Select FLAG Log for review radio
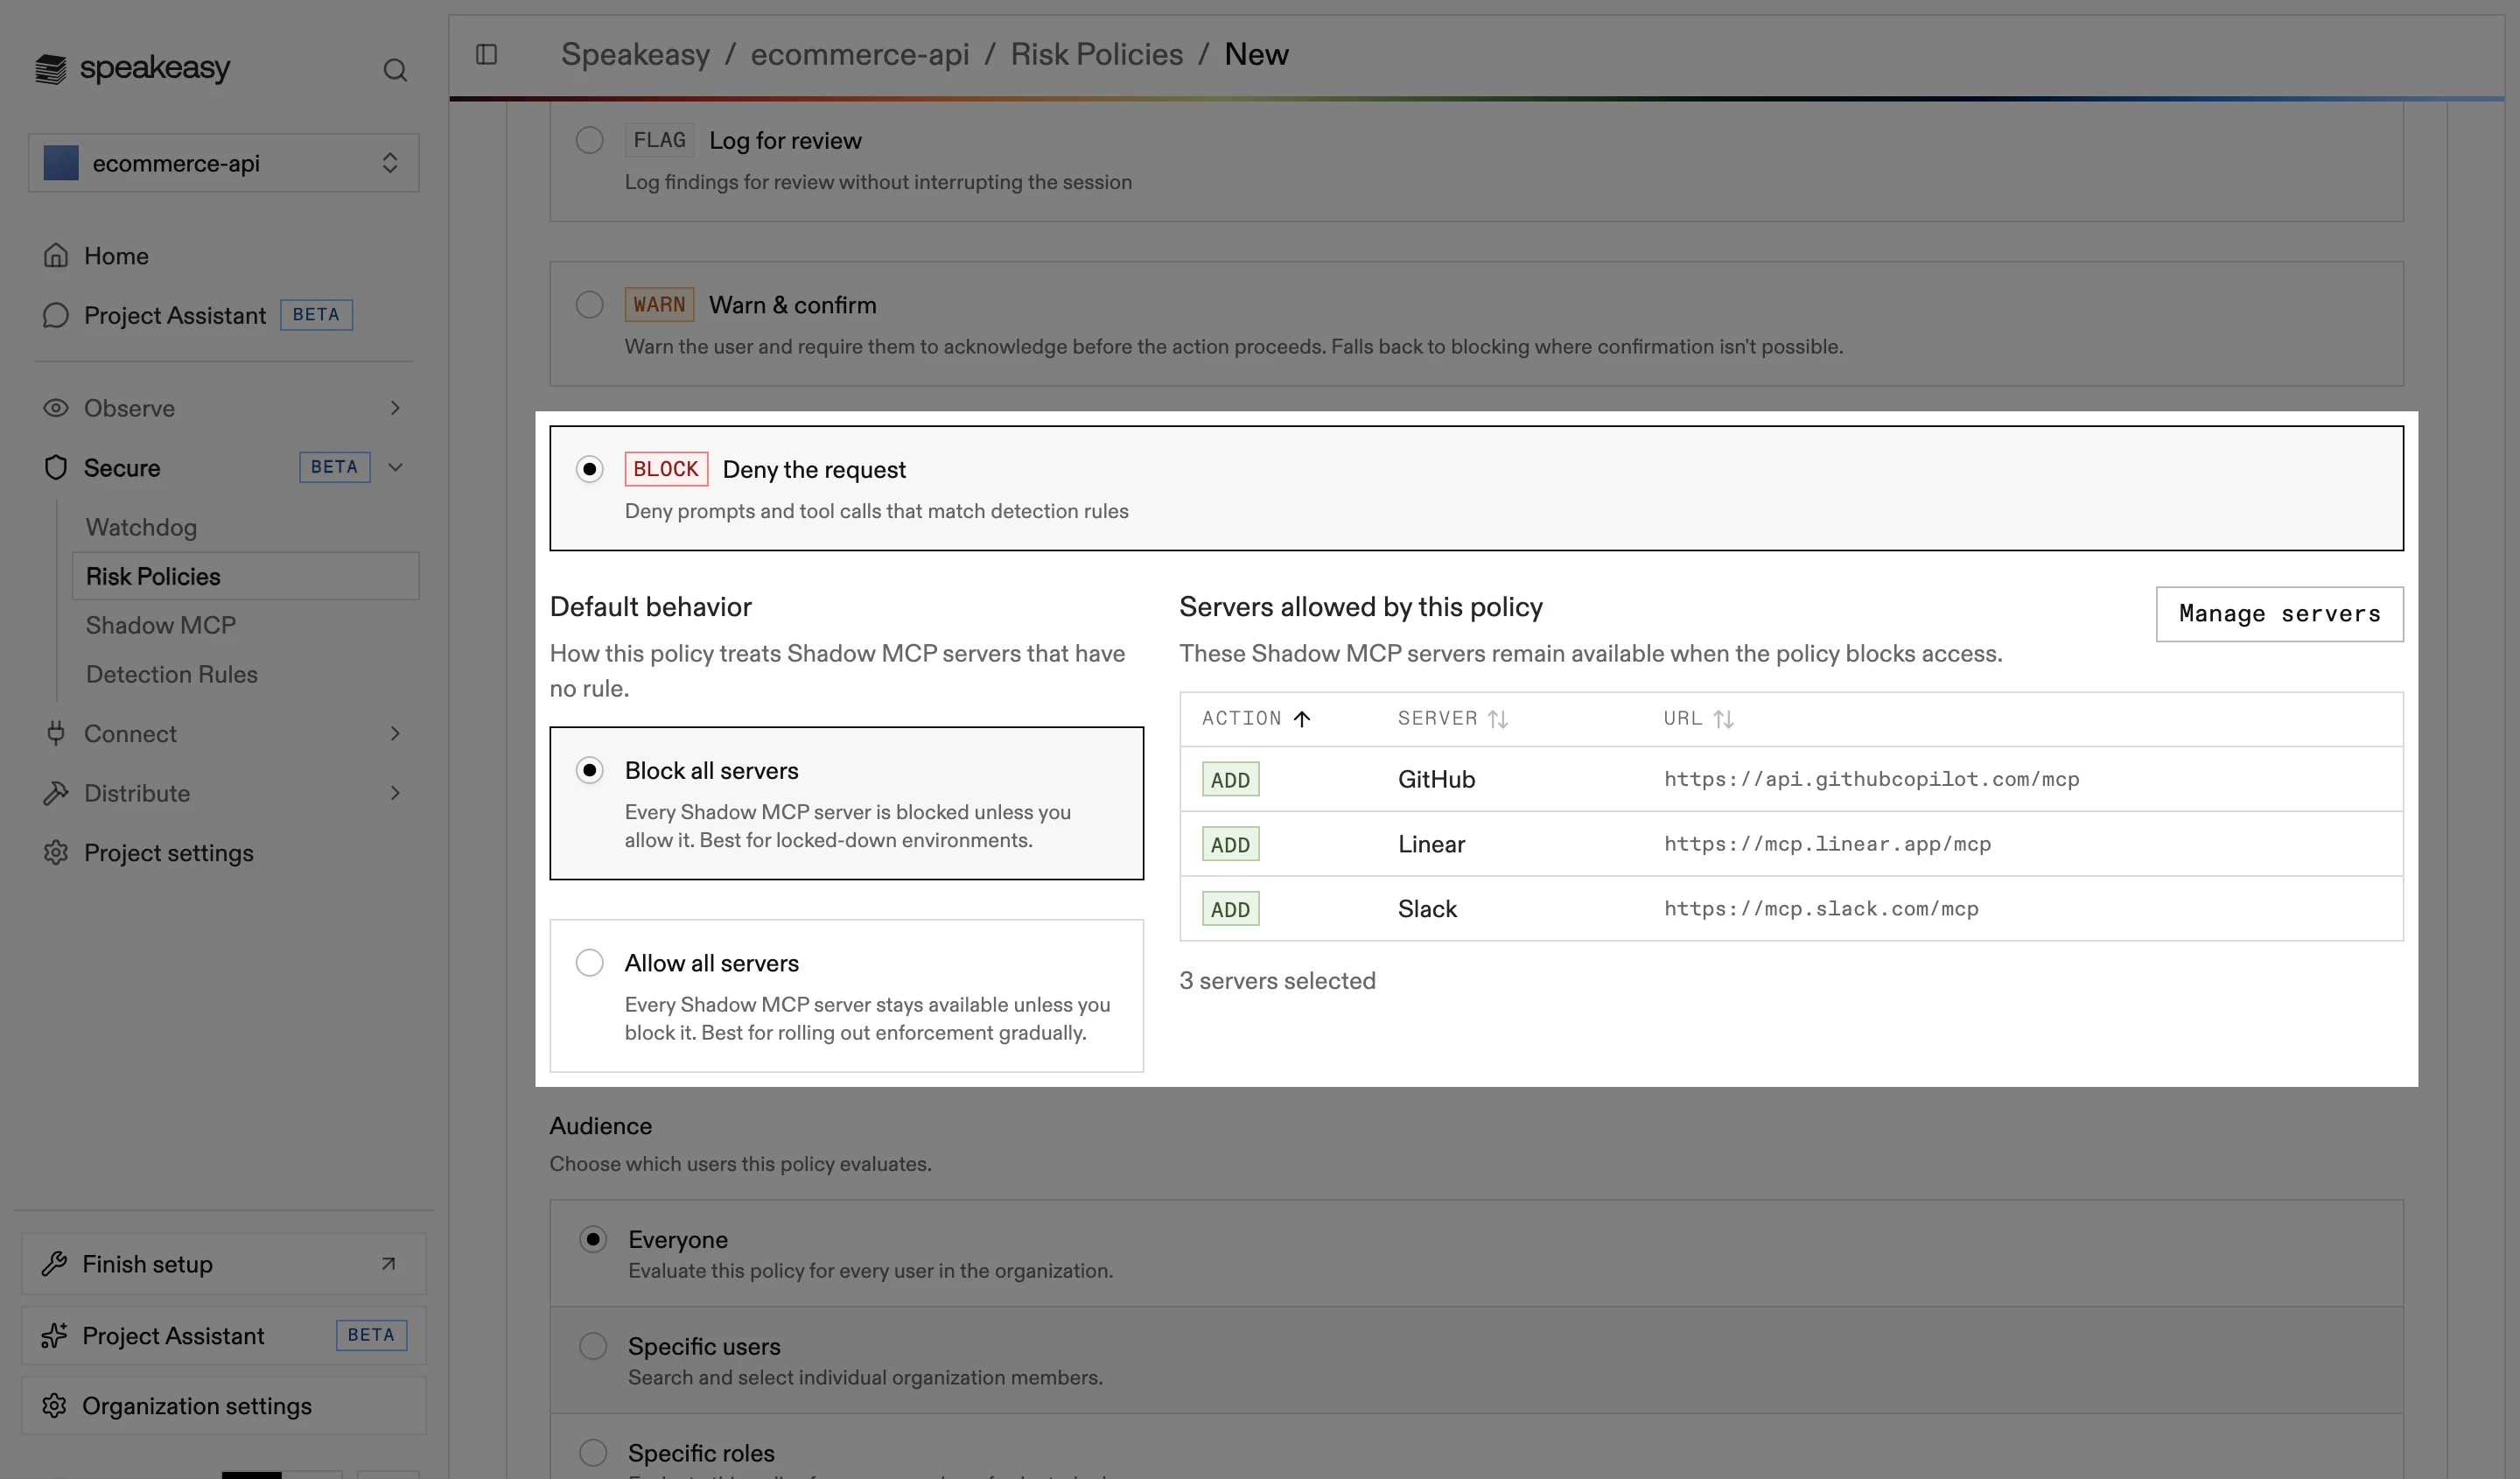 pyautogui.click(x=590, y=140)
